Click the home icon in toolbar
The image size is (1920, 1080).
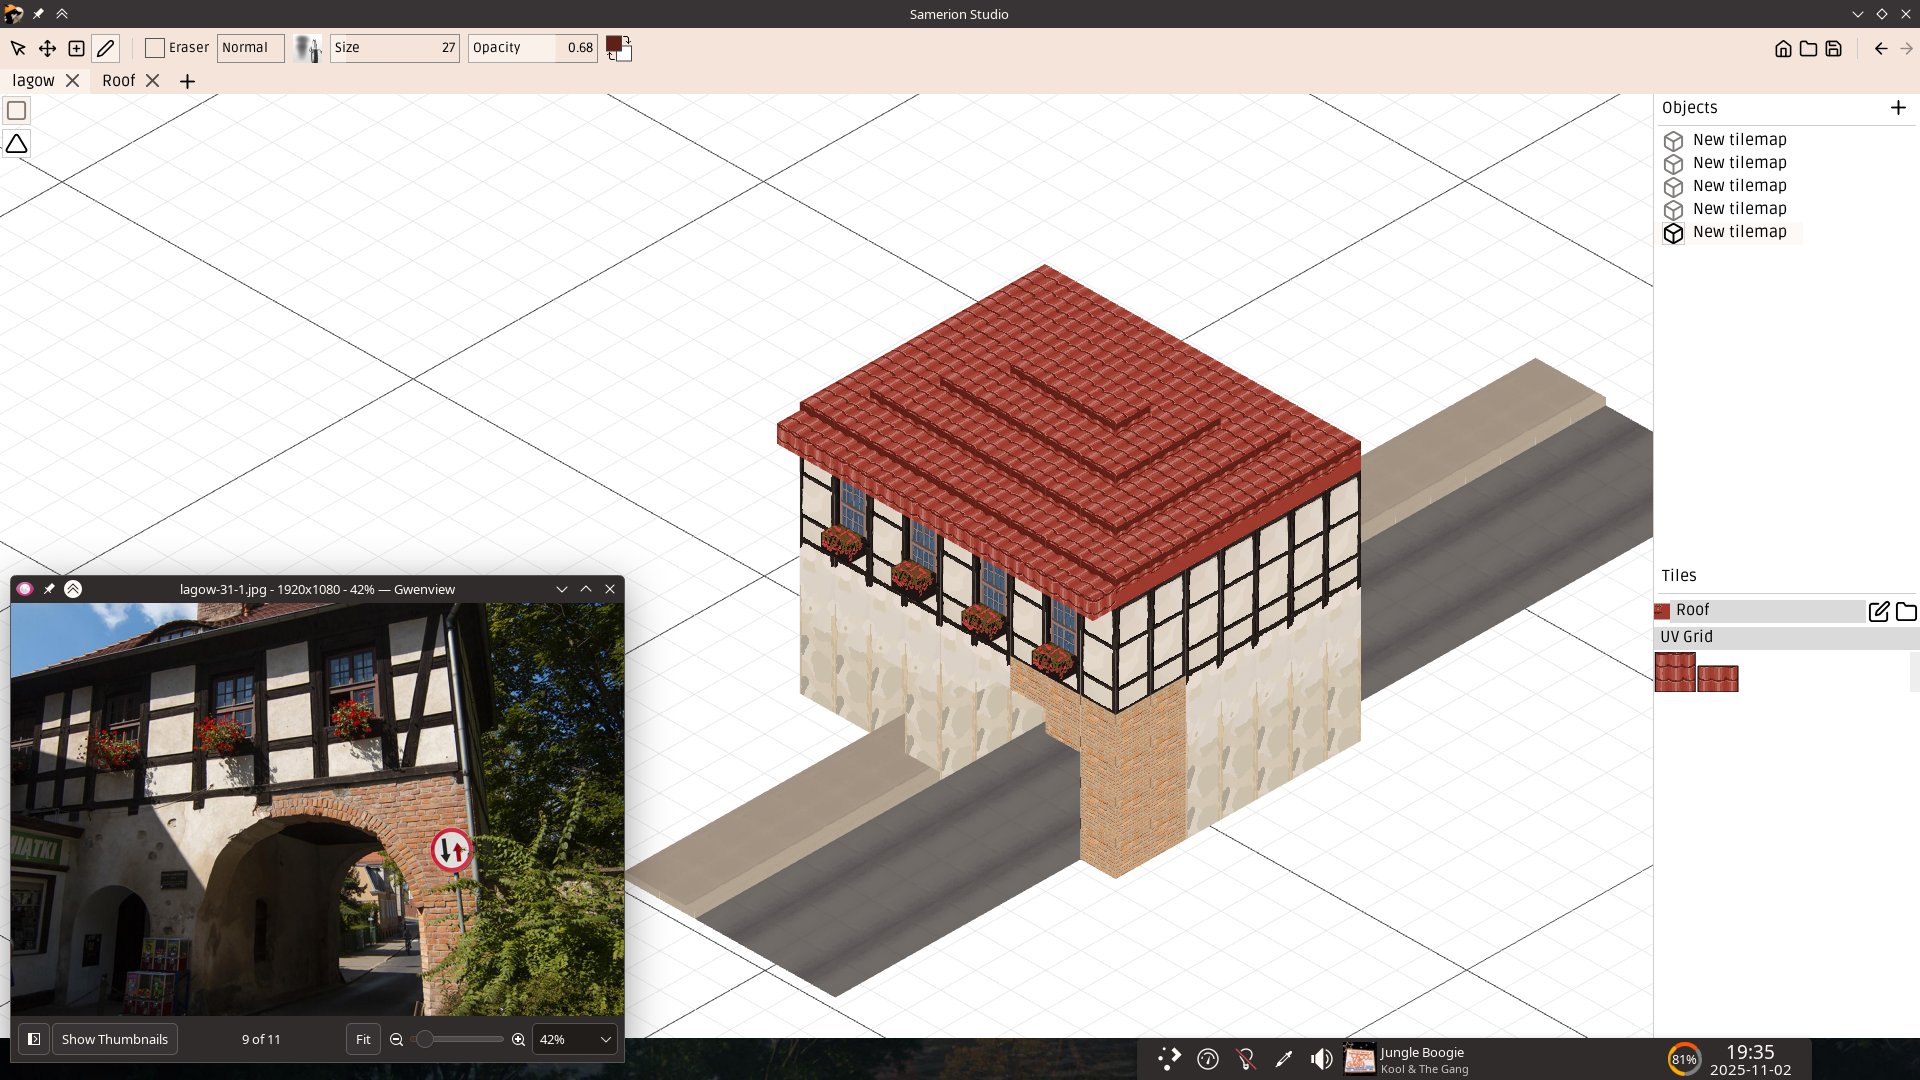pyautogui.click(x=1783, y=48)
